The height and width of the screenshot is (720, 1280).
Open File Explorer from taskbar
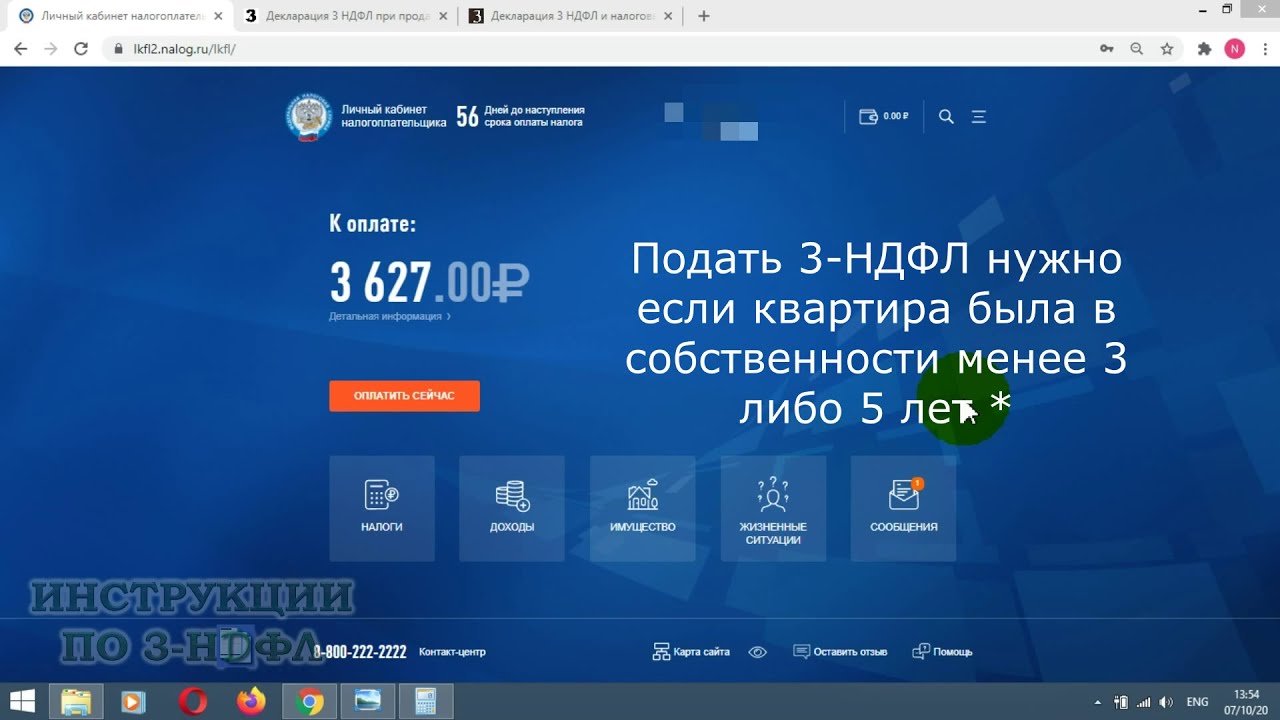click(x=76, y=702)
